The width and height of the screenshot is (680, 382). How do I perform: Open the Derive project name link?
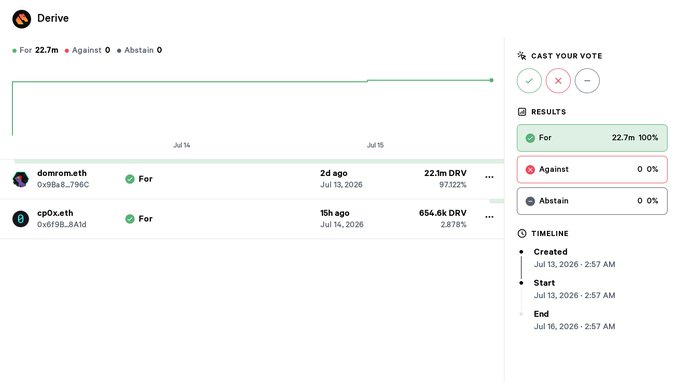point(53,18)
